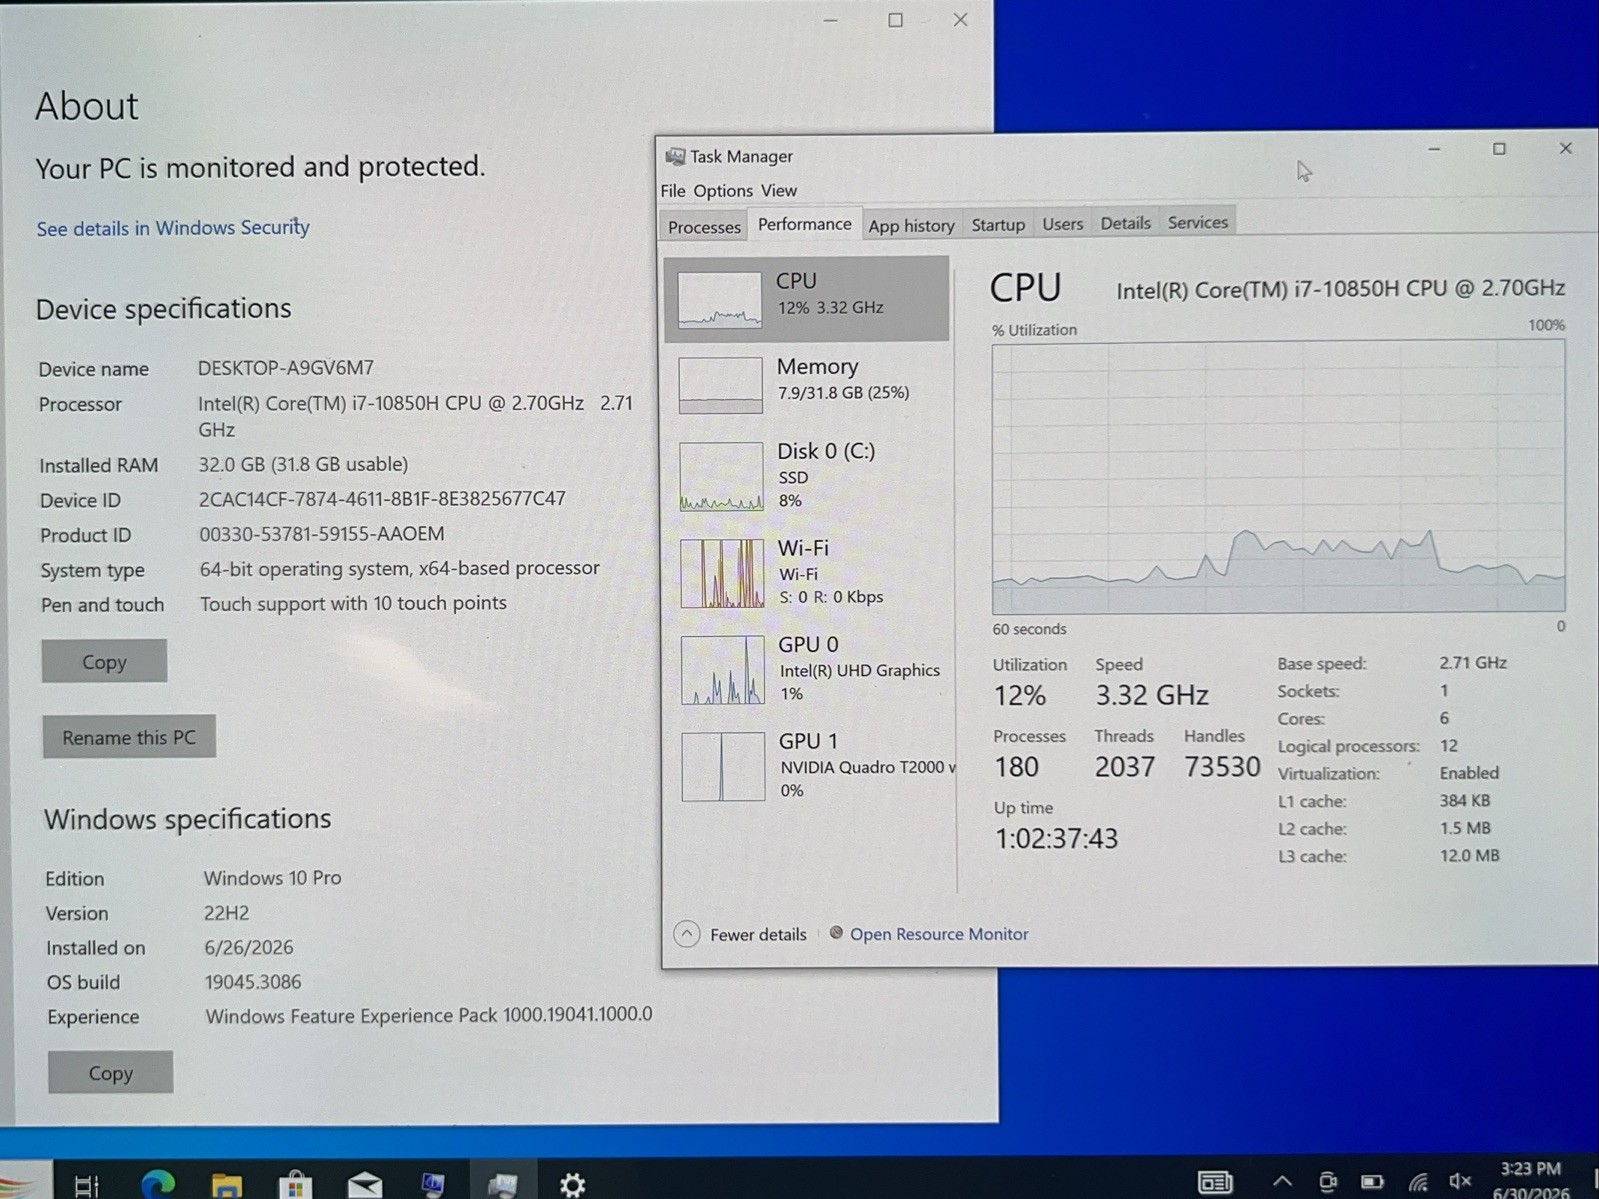The width and height of the screenshot is (1599, 1199).
Task: Click the Virtualization Enabled value
Action: pyautogui.click(x=1469, y=773)
